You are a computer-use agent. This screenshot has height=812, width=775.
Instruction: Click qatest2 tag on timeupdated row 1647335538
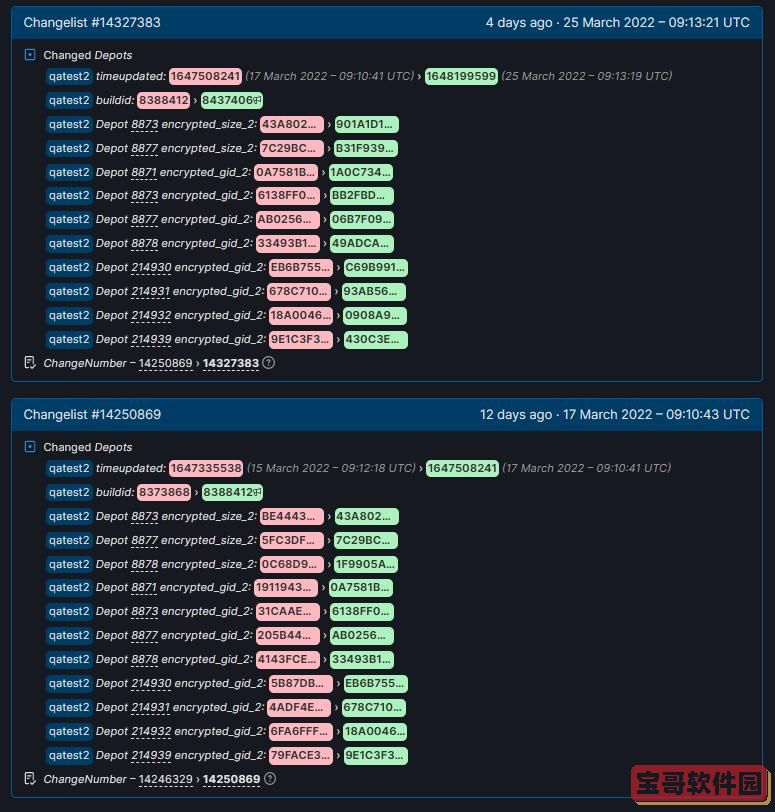tap(69, 468)
